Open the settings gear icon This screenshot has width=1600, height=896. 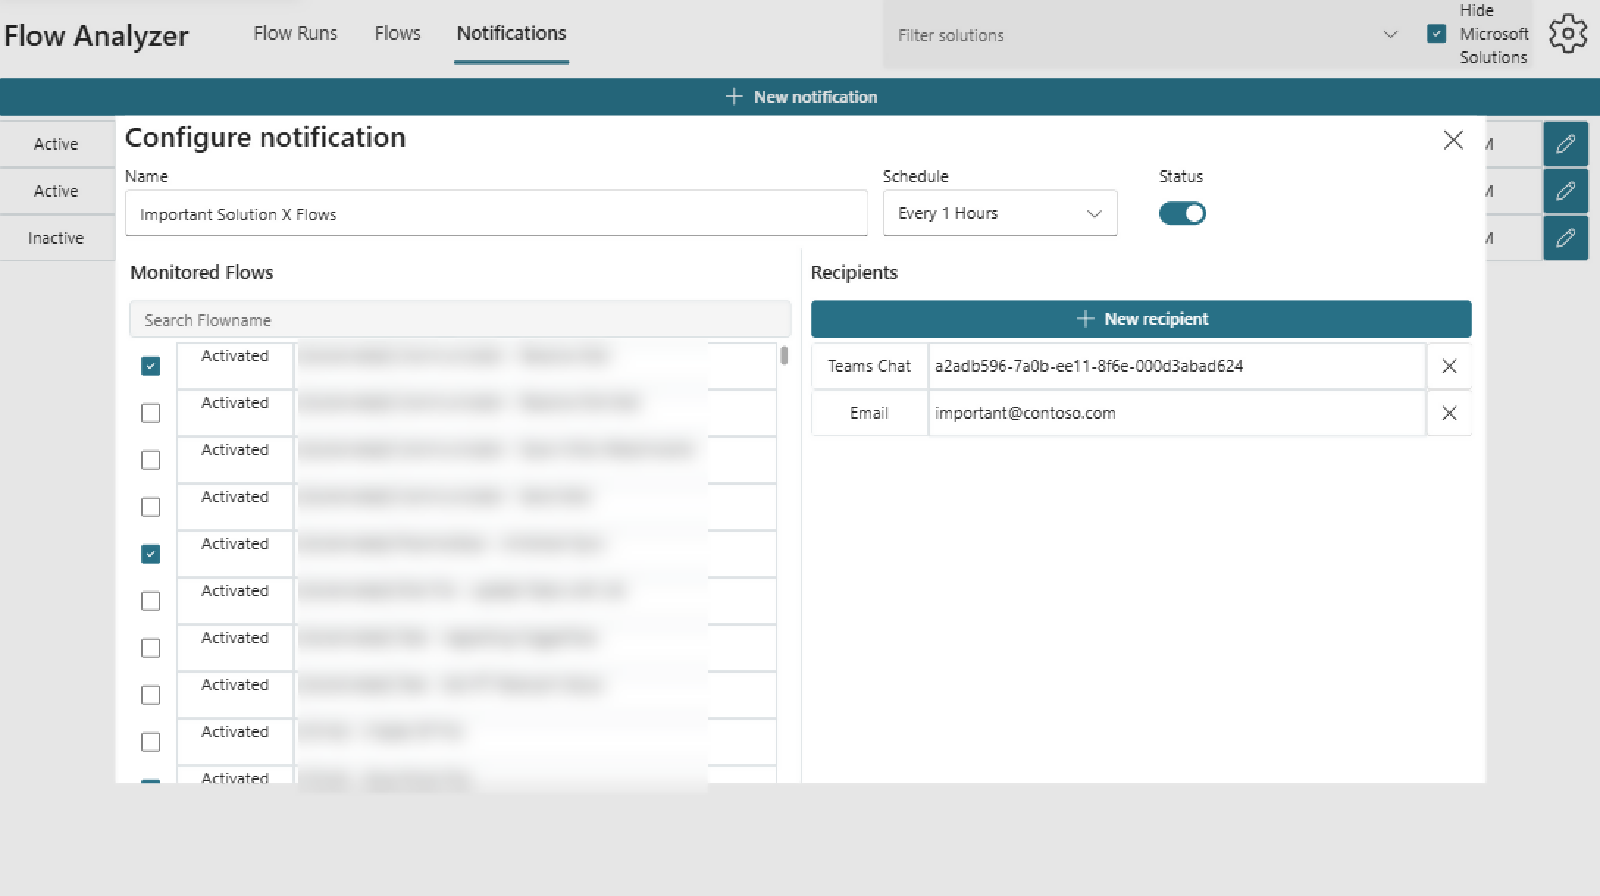coord(1568,34)
